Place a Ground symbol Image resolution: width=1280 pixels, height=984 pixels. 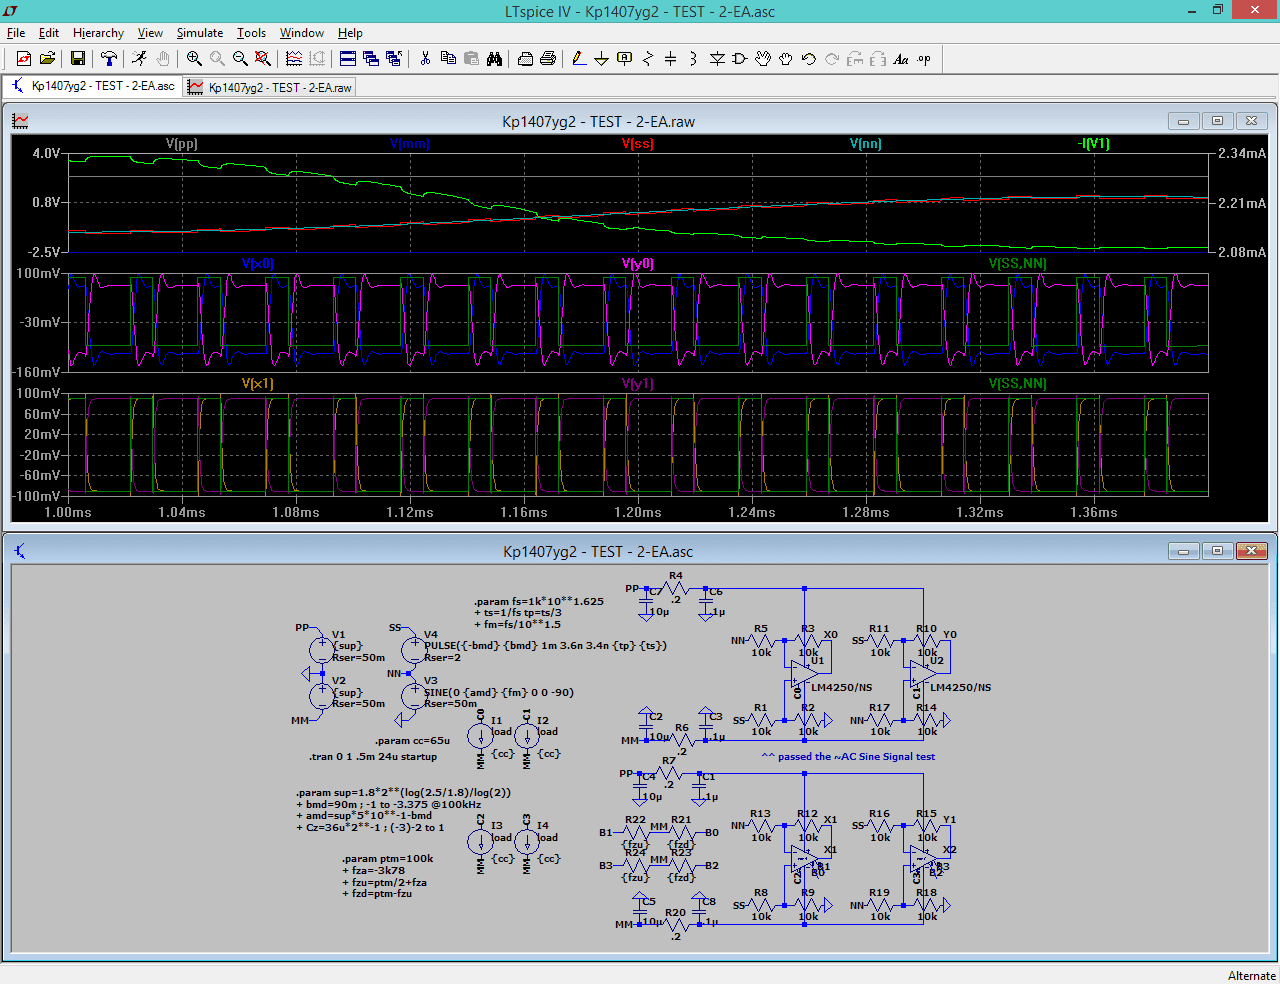pos(601,59)
